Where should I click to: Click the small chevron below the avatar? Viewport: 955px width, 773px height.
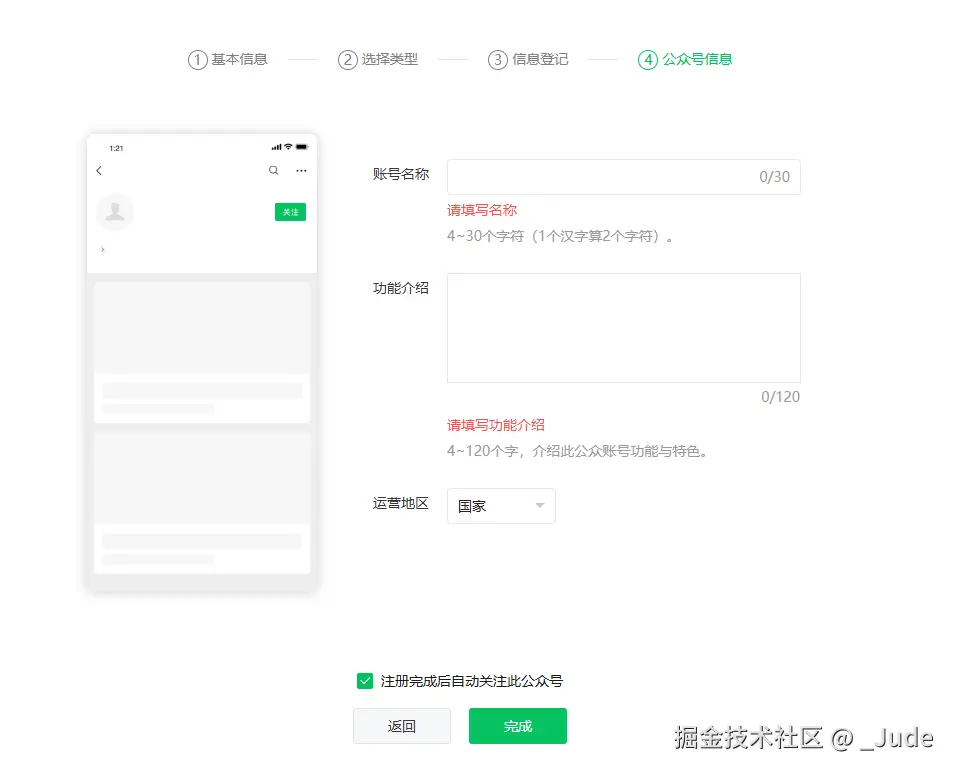100,250
